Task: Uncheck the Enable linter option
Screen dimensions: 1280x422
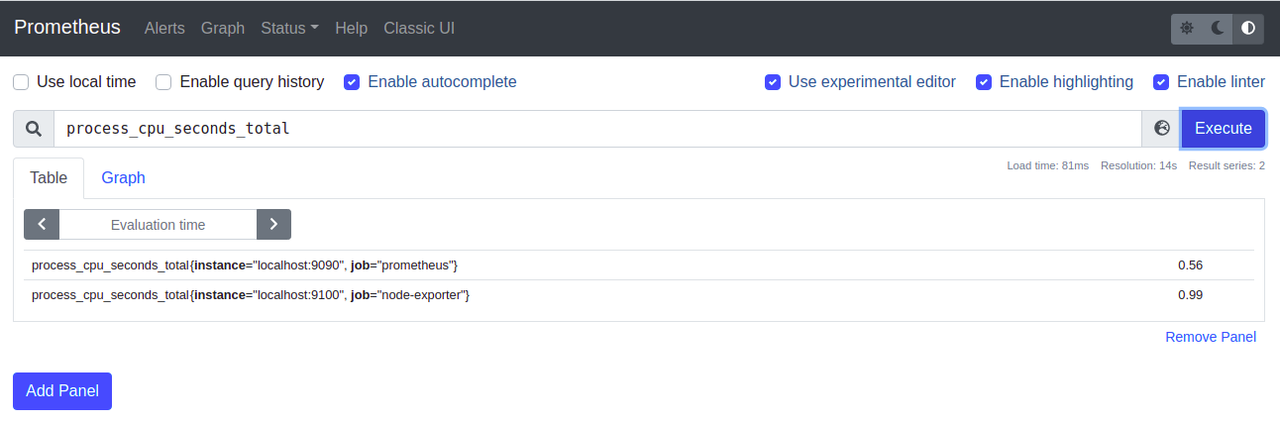Action: click(1161, 82)
